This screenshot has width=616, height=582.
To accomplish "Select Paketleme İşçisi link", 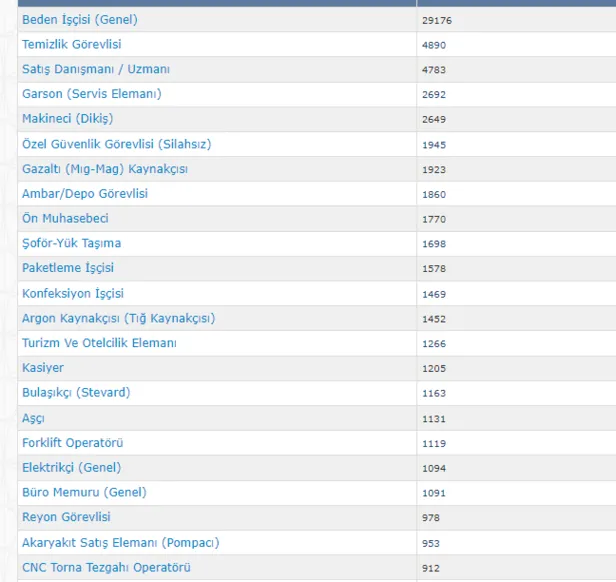I will click(68, 268).
